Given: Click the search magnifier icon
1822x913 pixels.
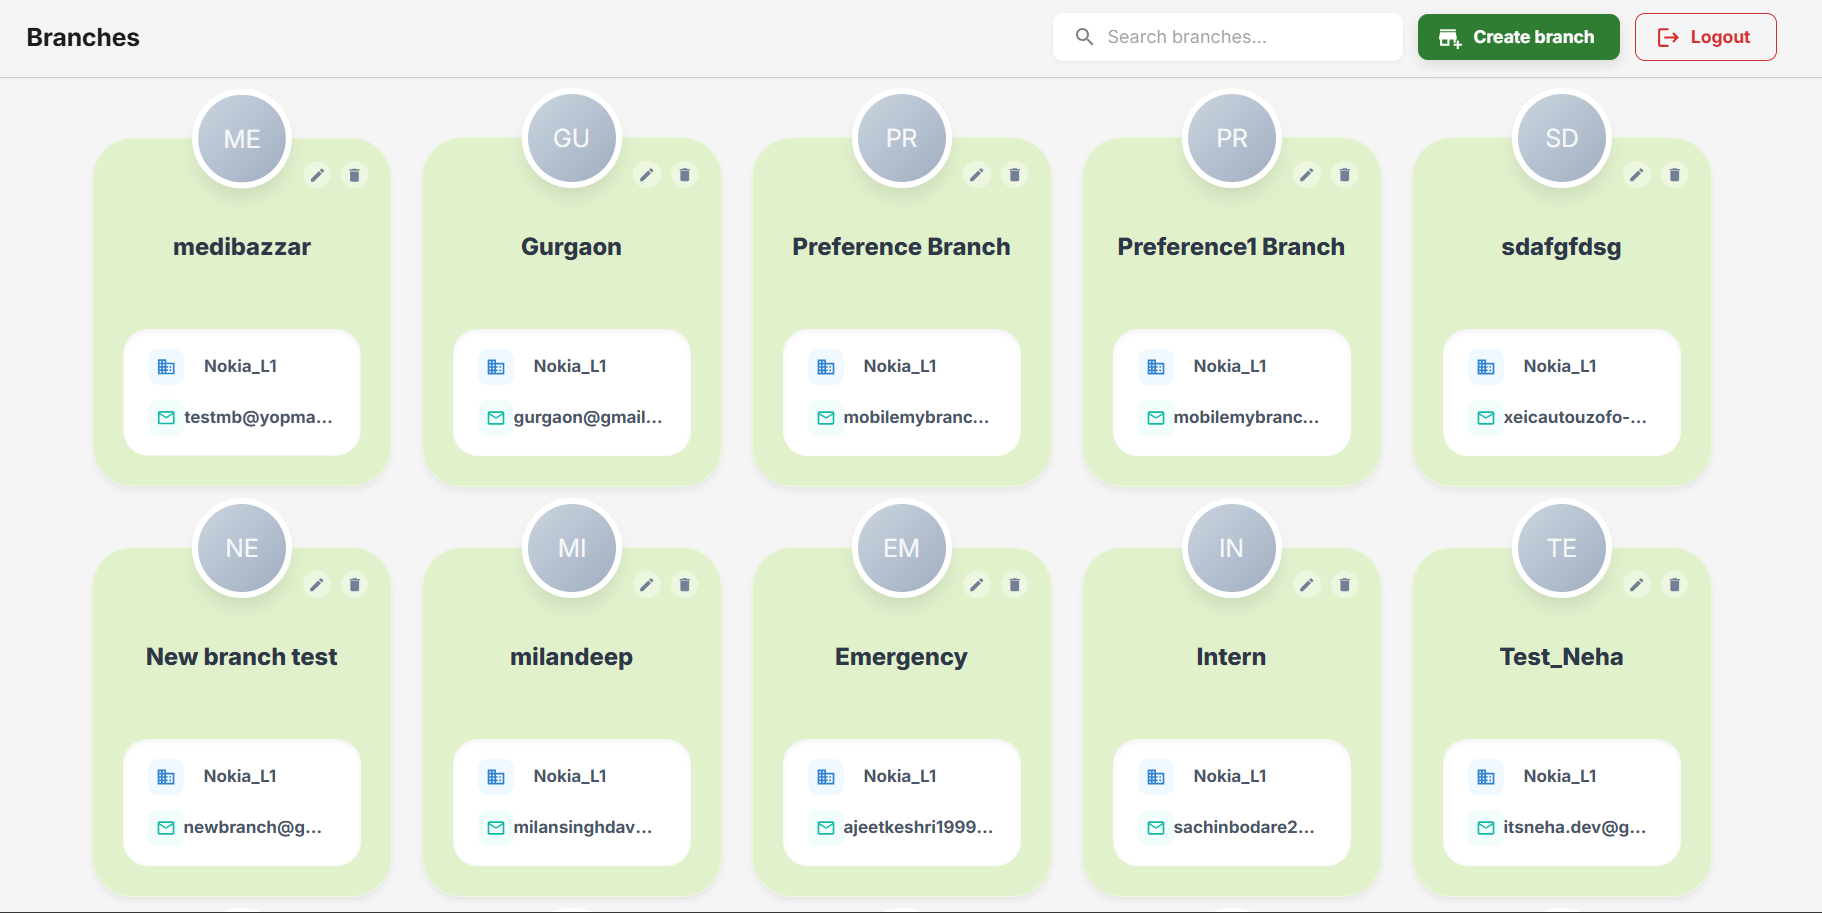Looking at the screenshot, I should point(1084,36).
